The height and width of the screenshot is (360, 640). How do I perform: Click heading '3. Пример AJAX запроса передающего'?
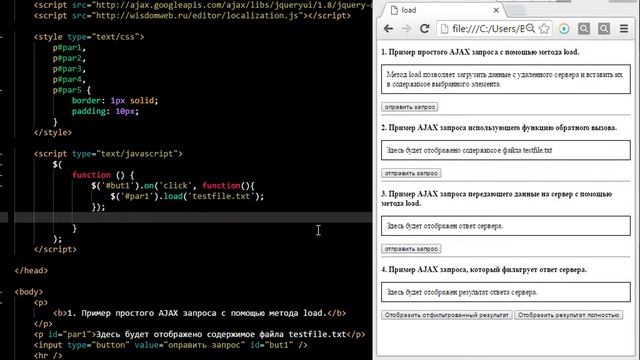tap(497, 198)
